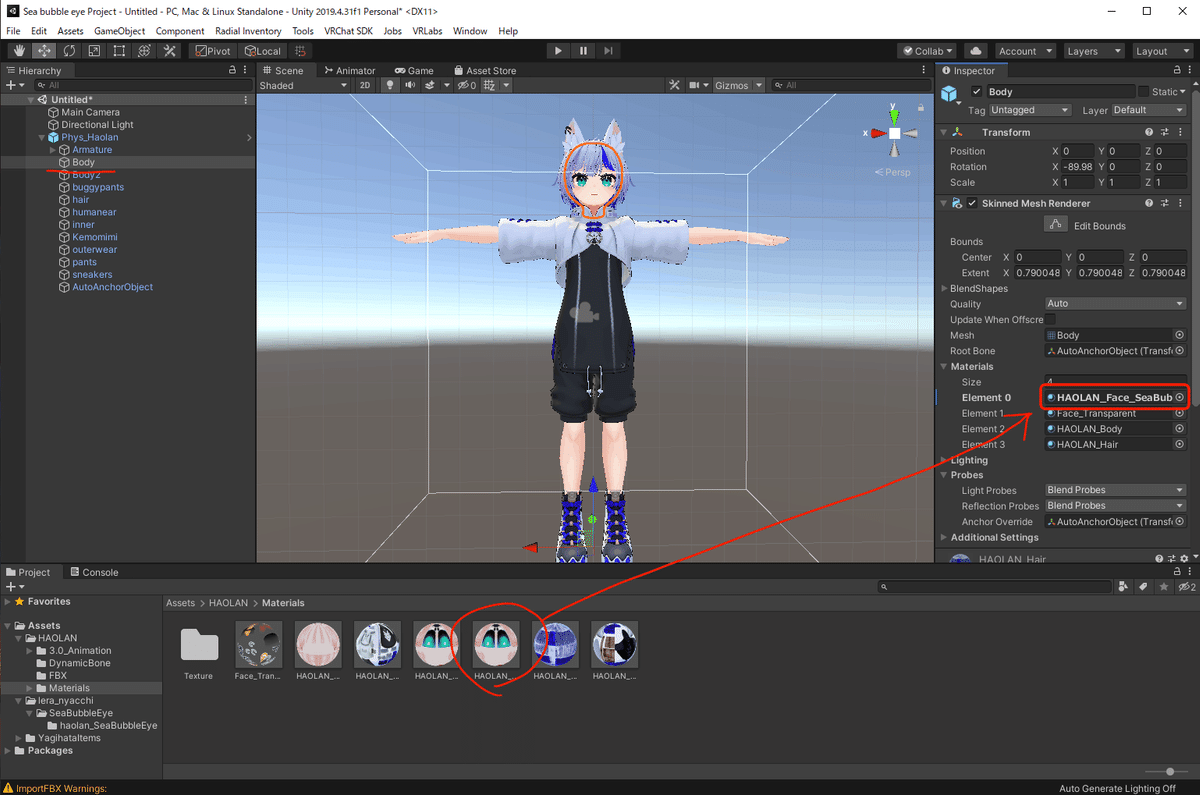Open the VRChat SDK menu
The height and width of the screenshot is (795, 1200).
[349, 31]
